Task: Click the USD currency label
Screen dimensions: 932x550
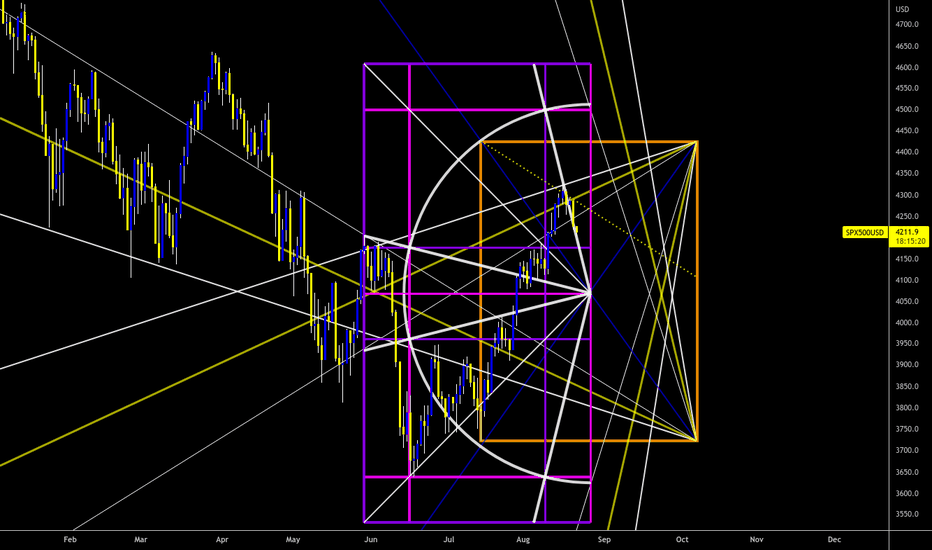Action: [x=902, y=9]
